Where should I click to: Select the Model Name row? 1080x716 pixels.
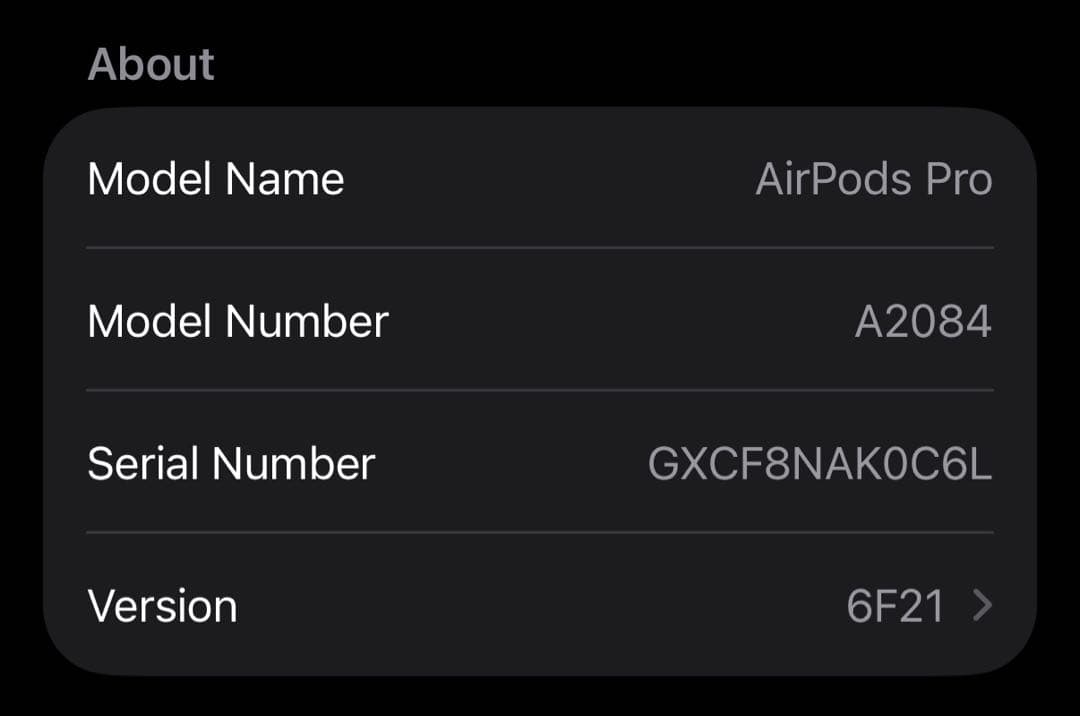coord(540,178)
